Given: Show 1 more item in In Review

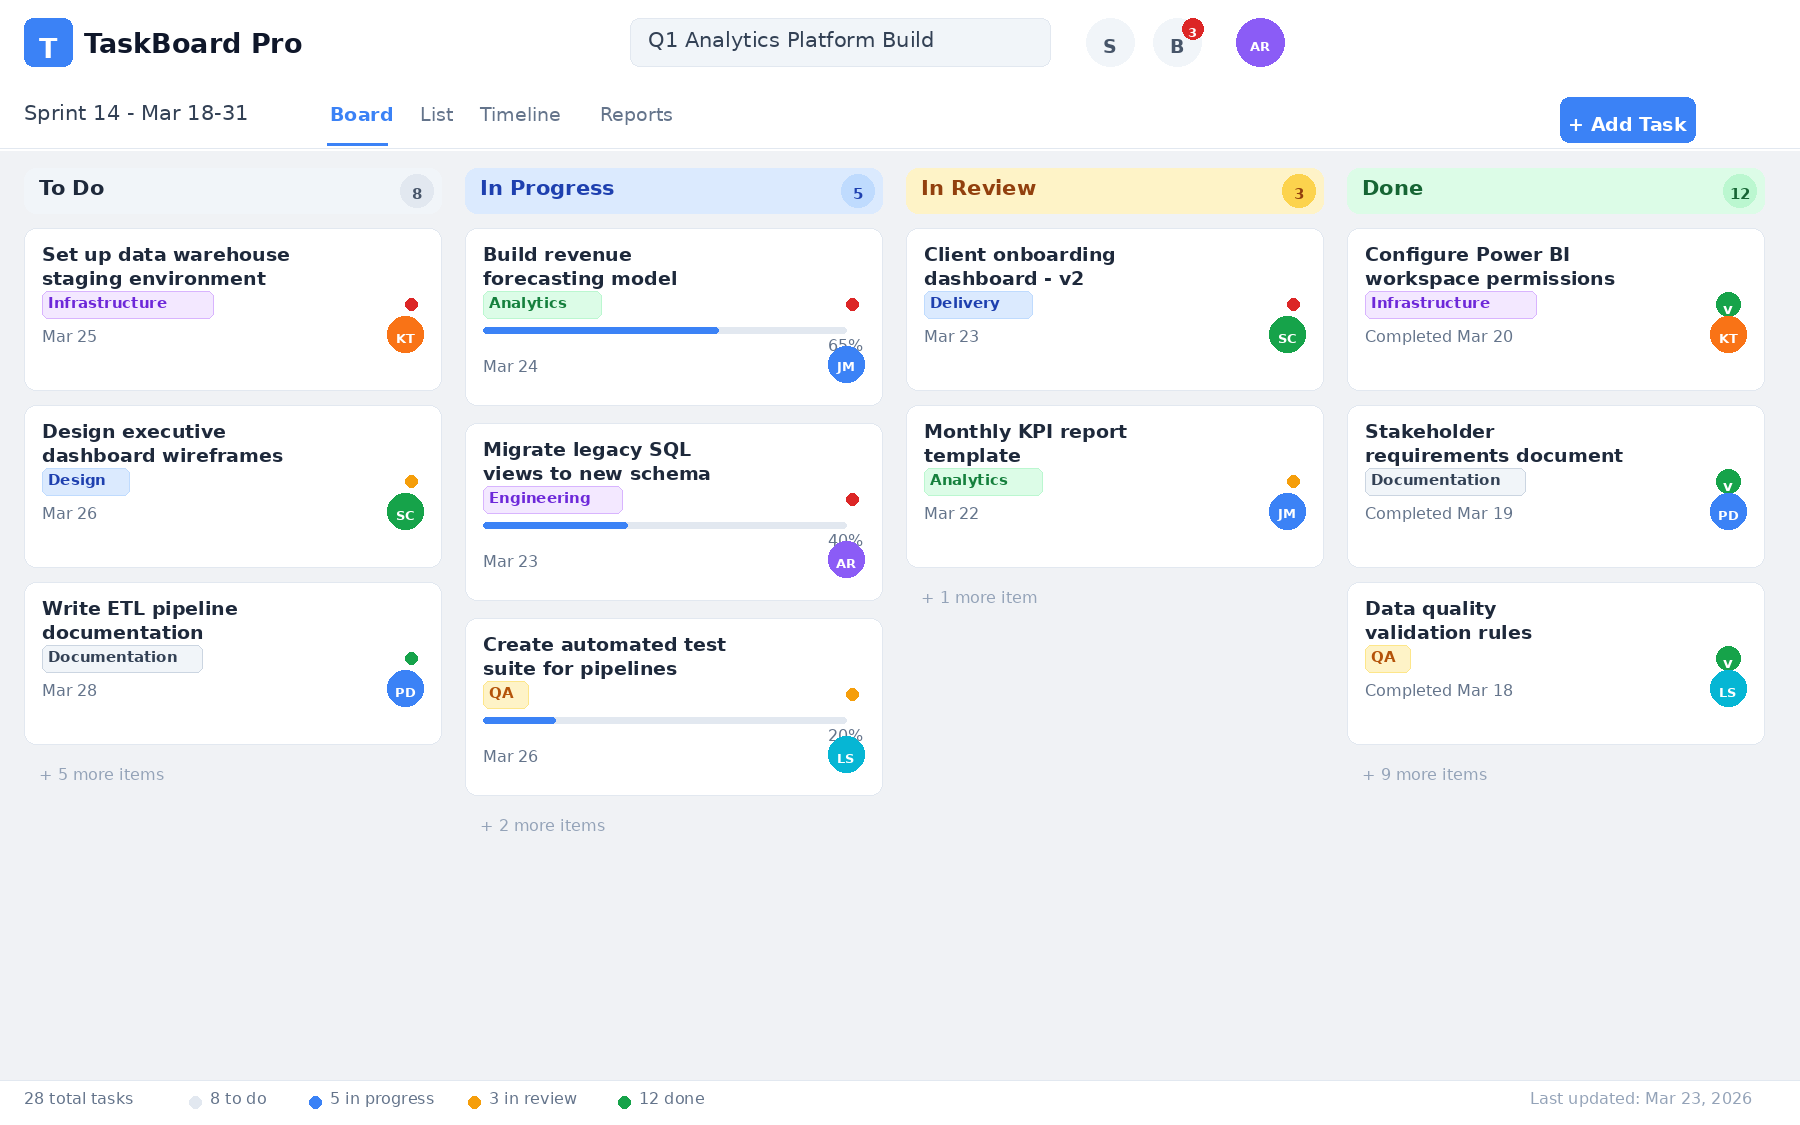Looking at the screenshot, I should coord(979,597).
